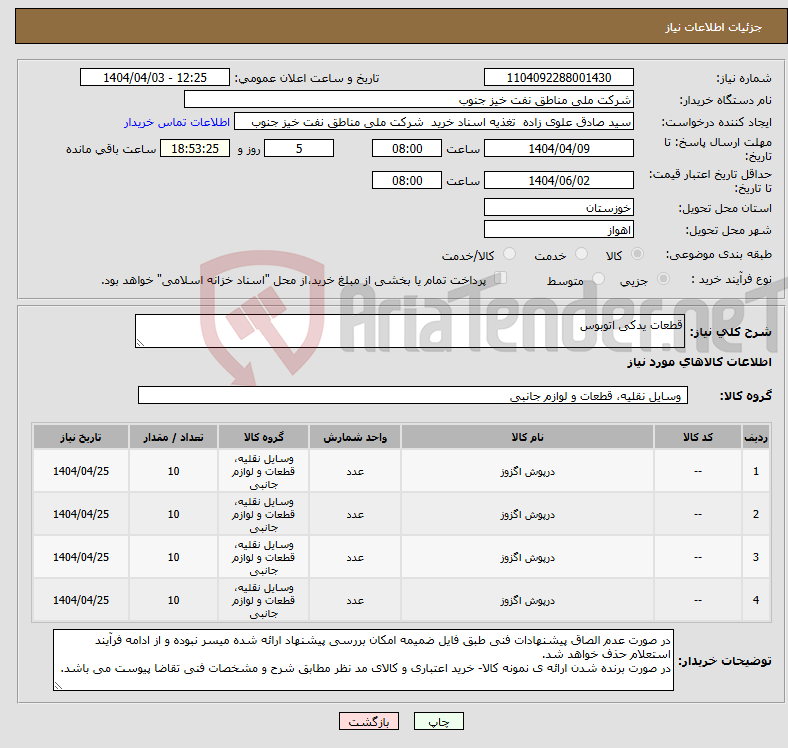Click the description text area قطعات یدکی اتوبوس
This screenshot has height=748, width=788.
[410, 331]
